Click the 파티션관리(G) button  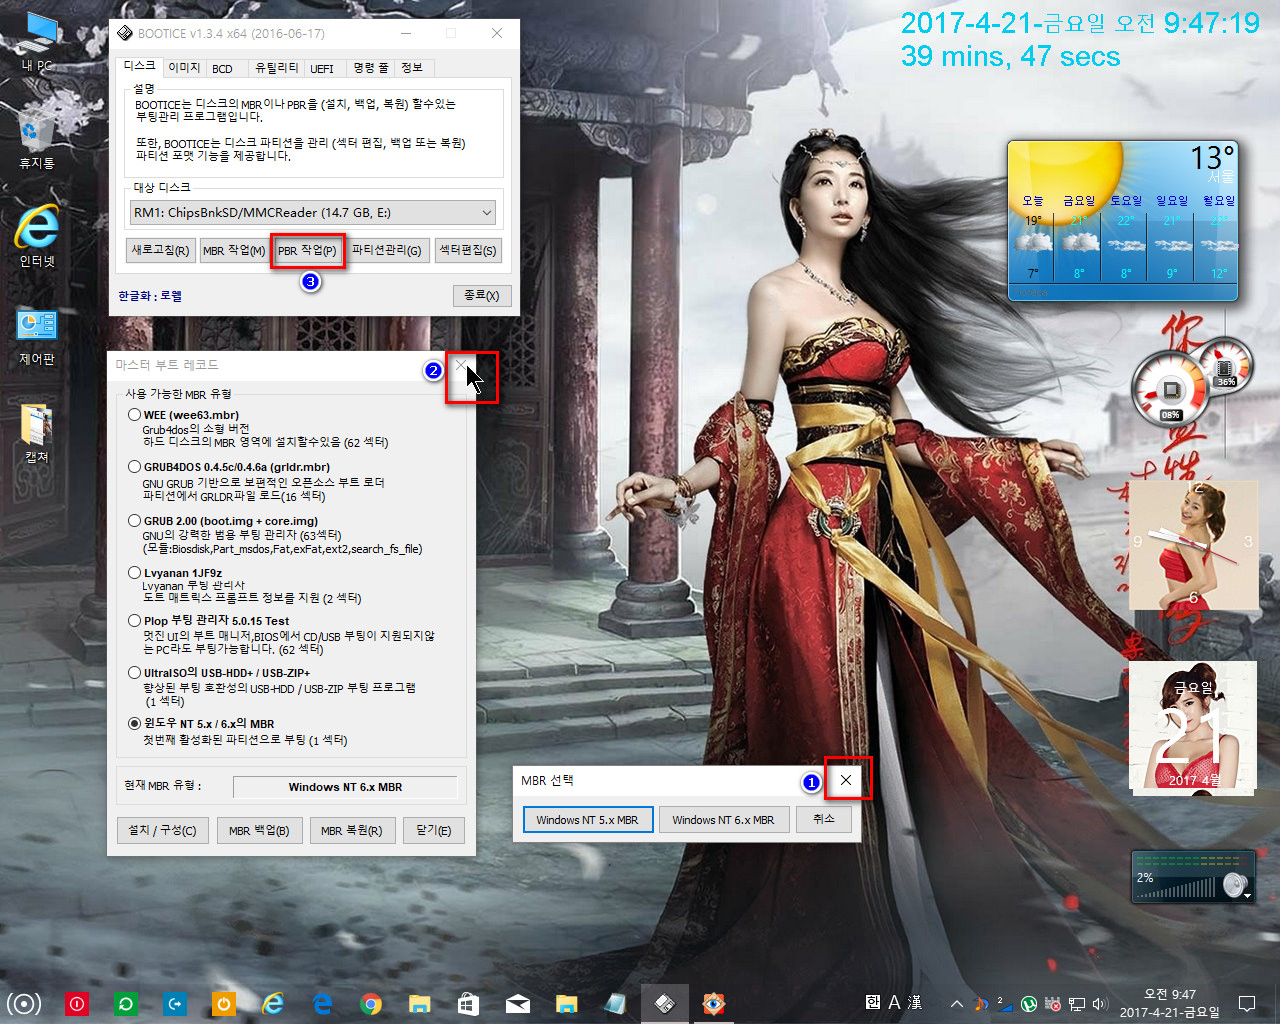[x=386, y=250]
